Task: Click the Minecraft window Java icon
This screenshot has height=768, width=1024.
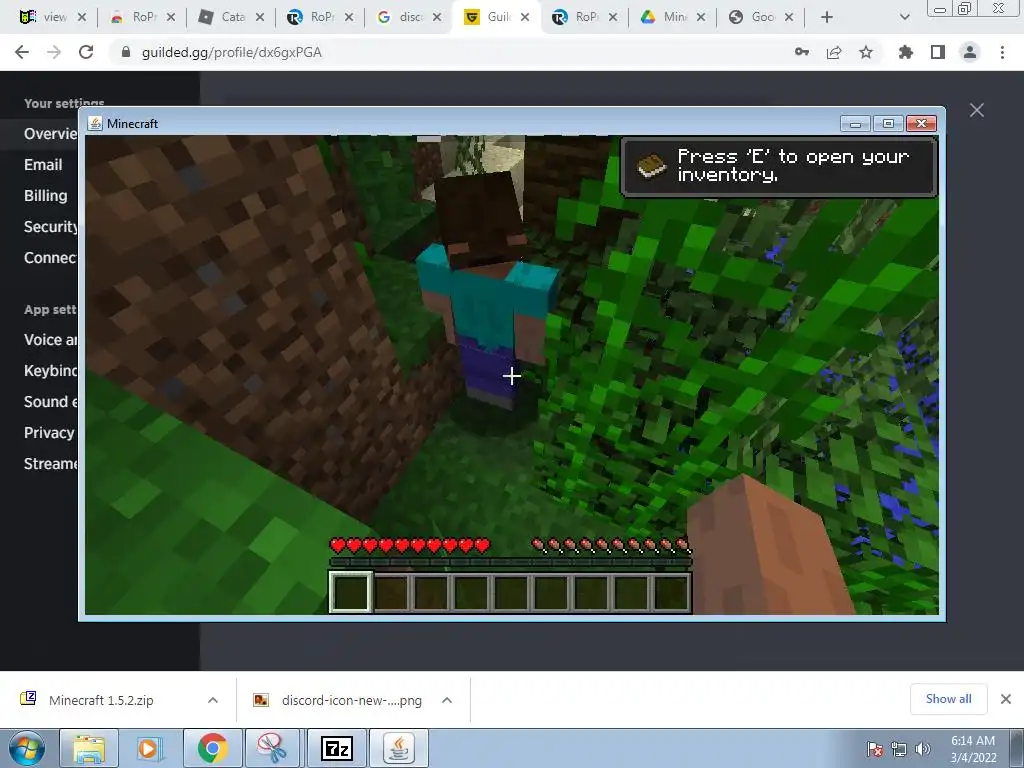Action: 95,123
